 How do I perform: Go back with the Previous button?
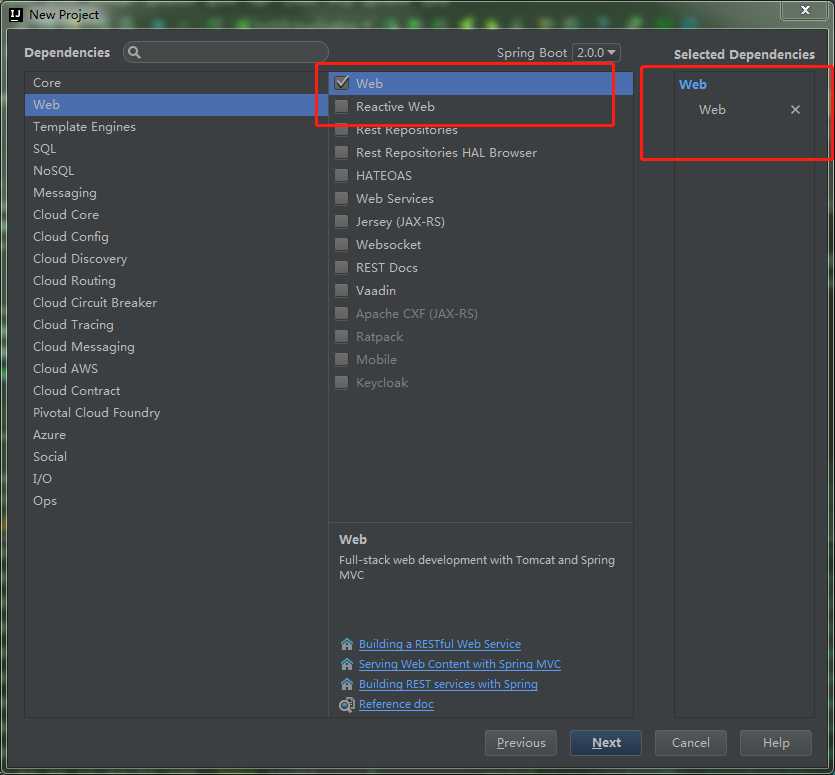pyautogui.click(x=521, y=743)
